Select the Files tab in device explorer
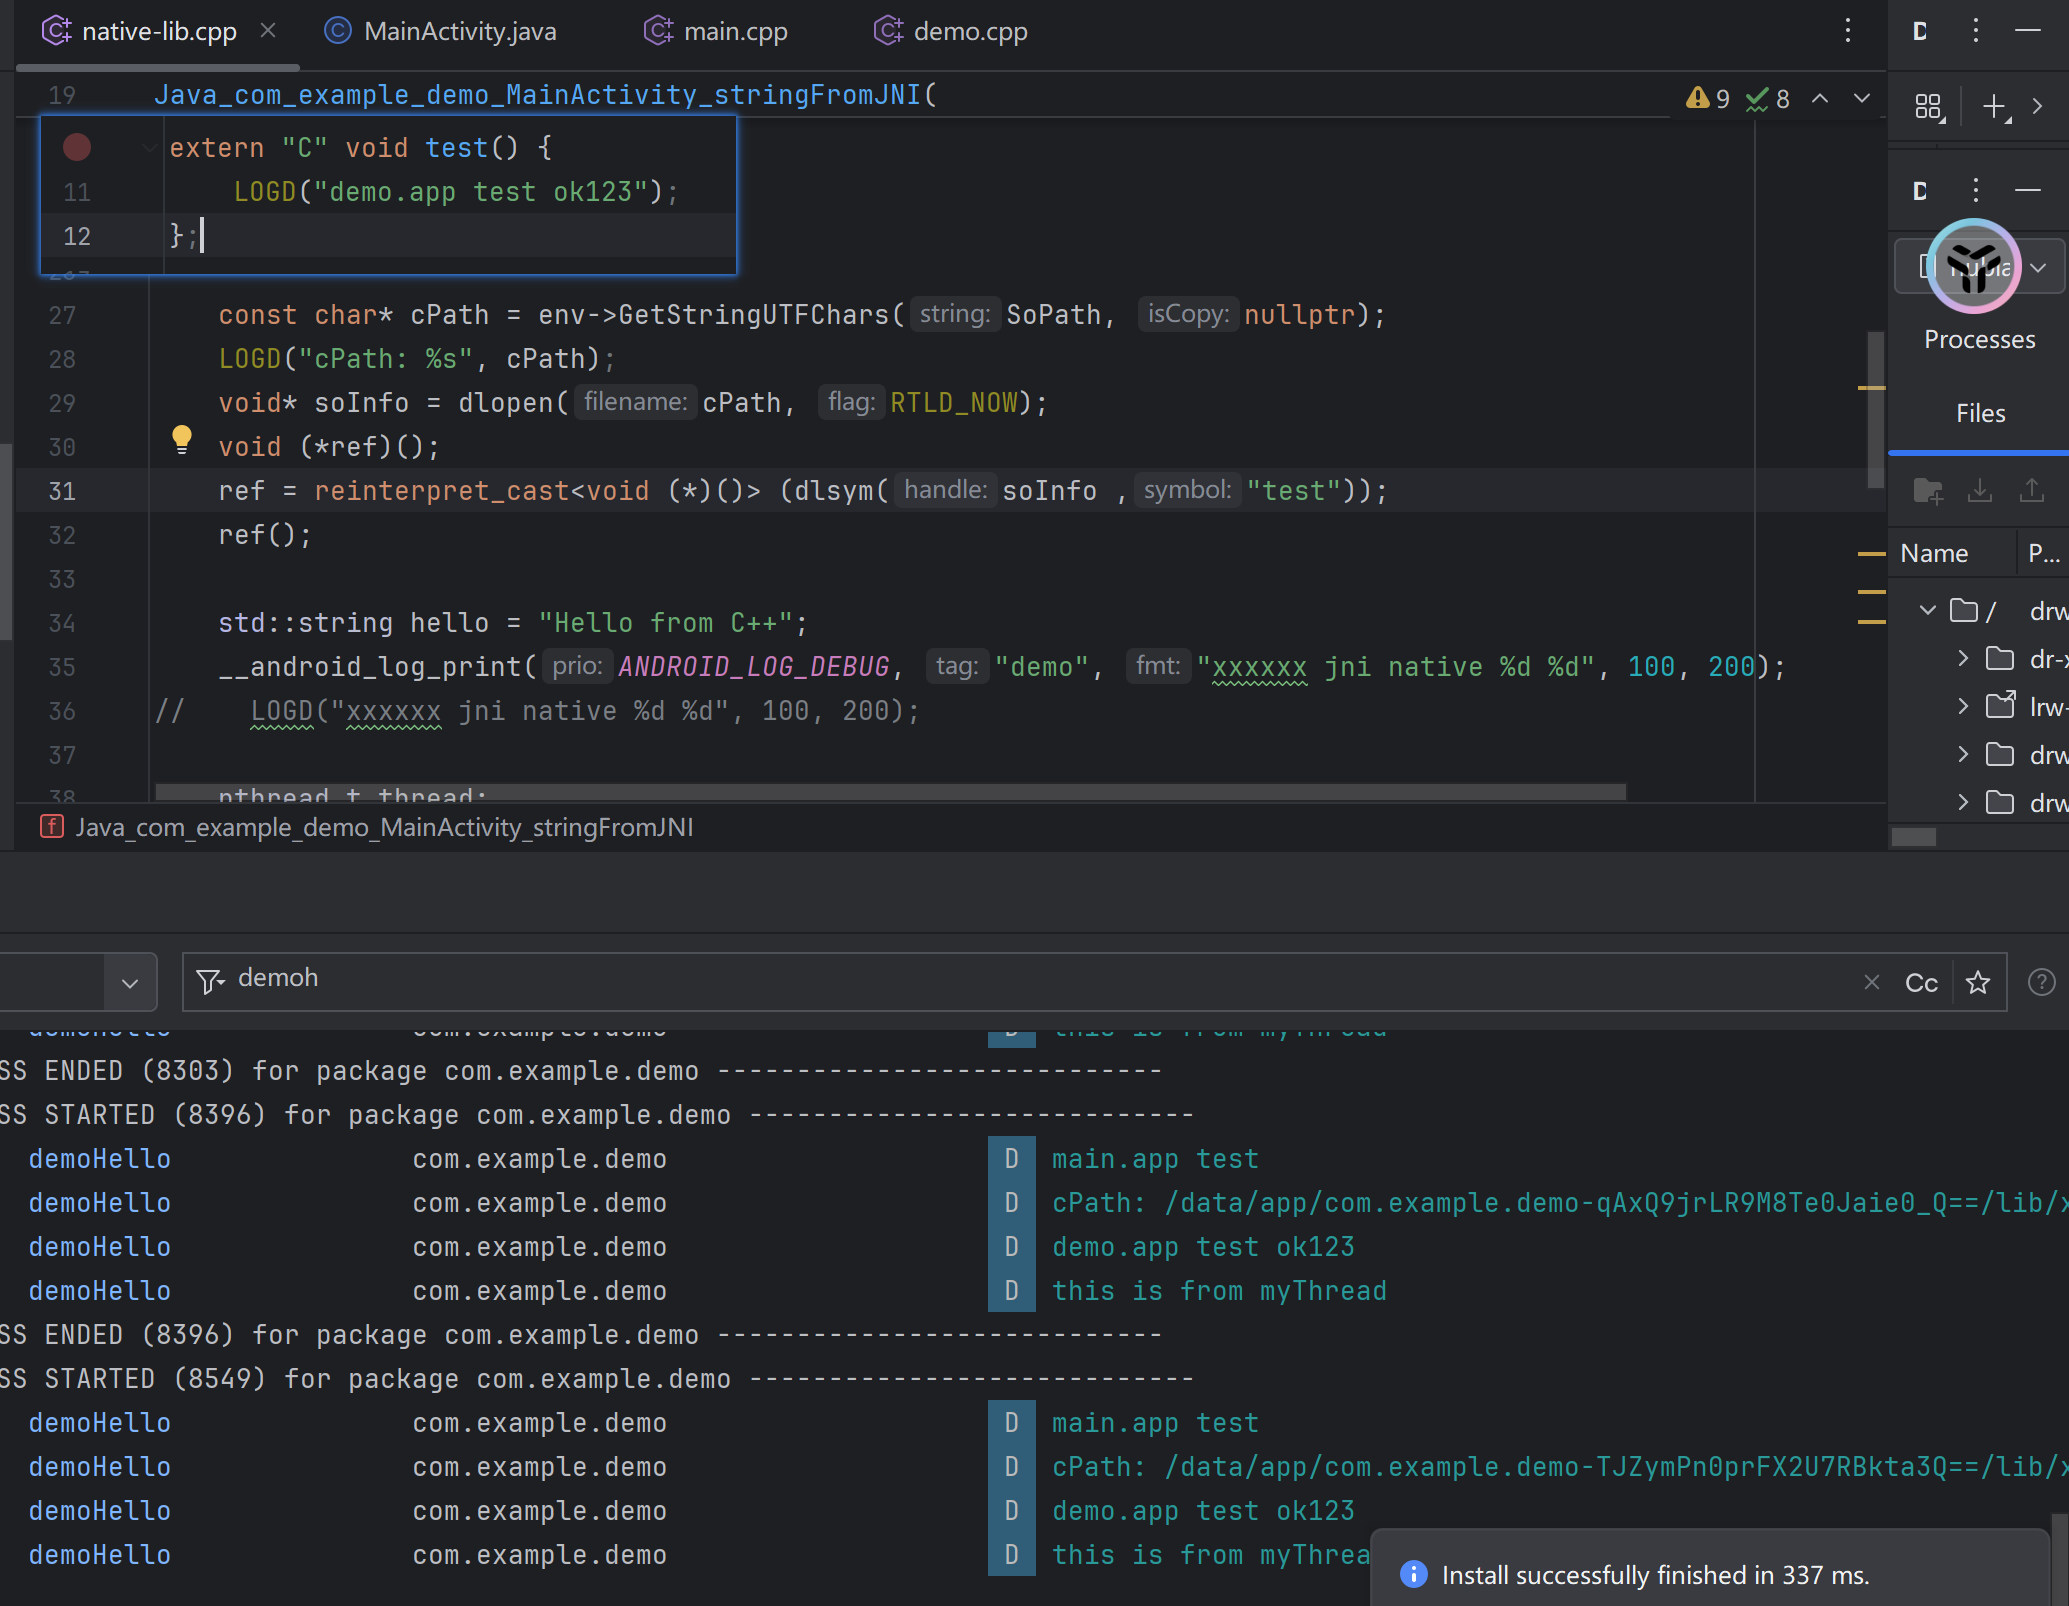 (1979, 413)
